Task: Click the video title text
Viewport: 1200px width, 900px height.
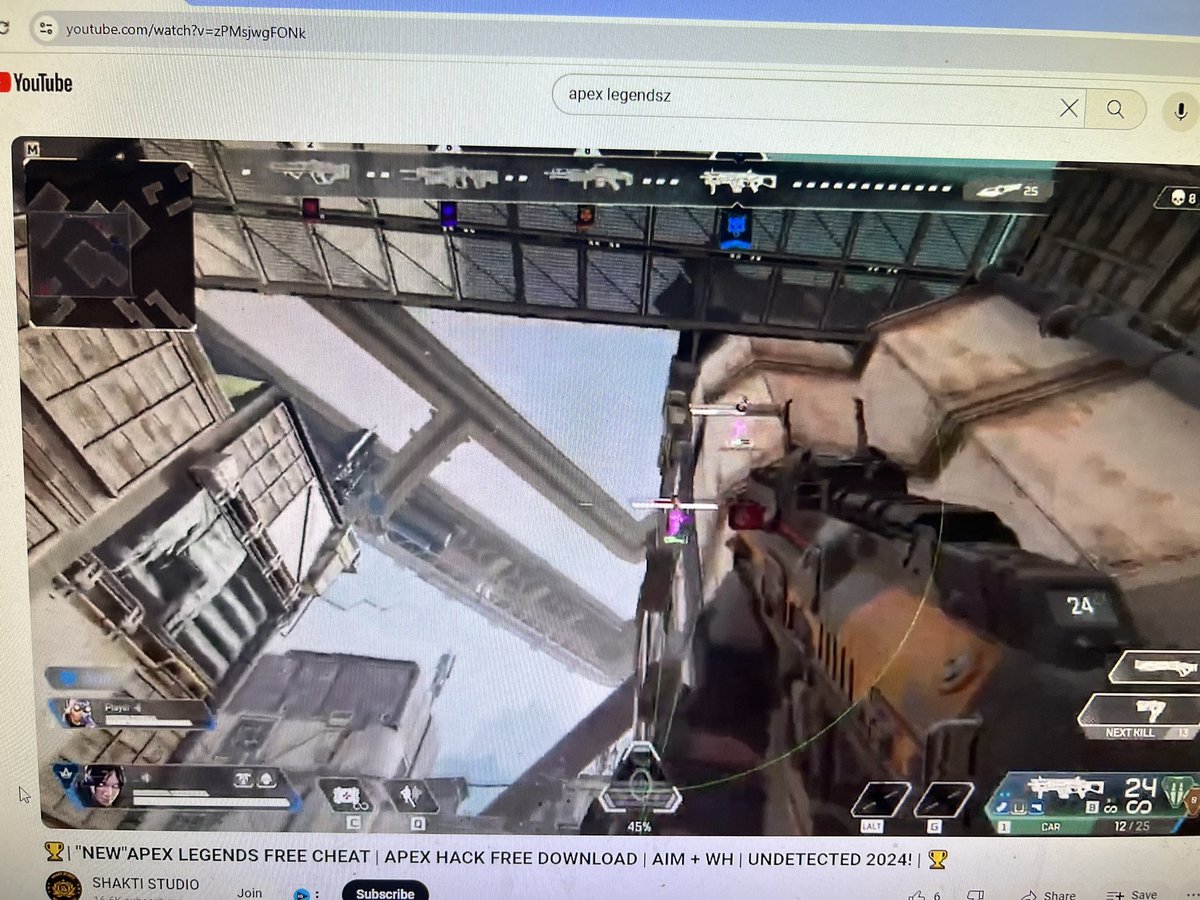Action: (x=496, y=859)
